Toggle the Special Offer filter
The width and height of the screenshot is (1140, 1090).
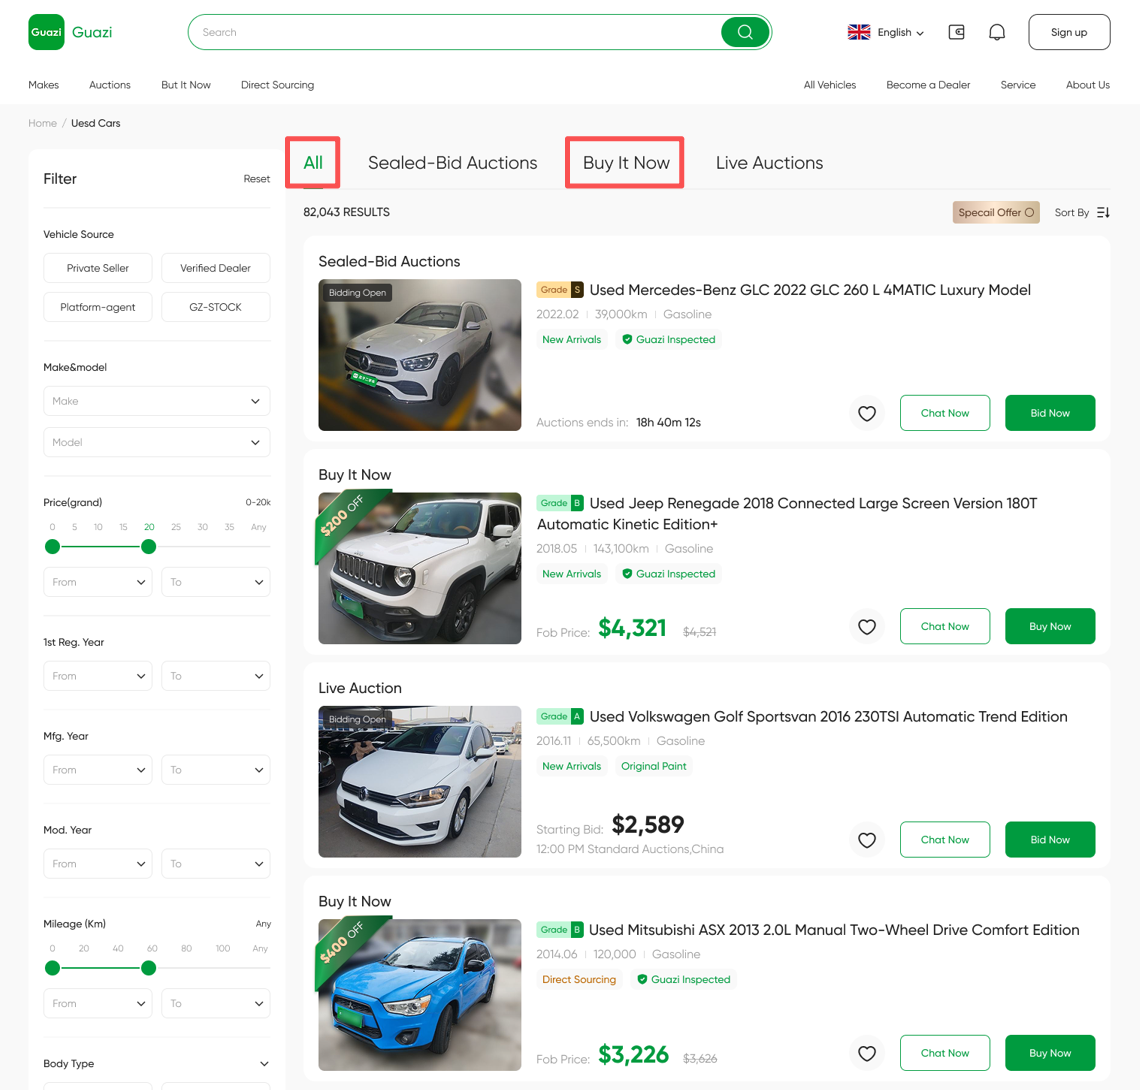point(995,212)
